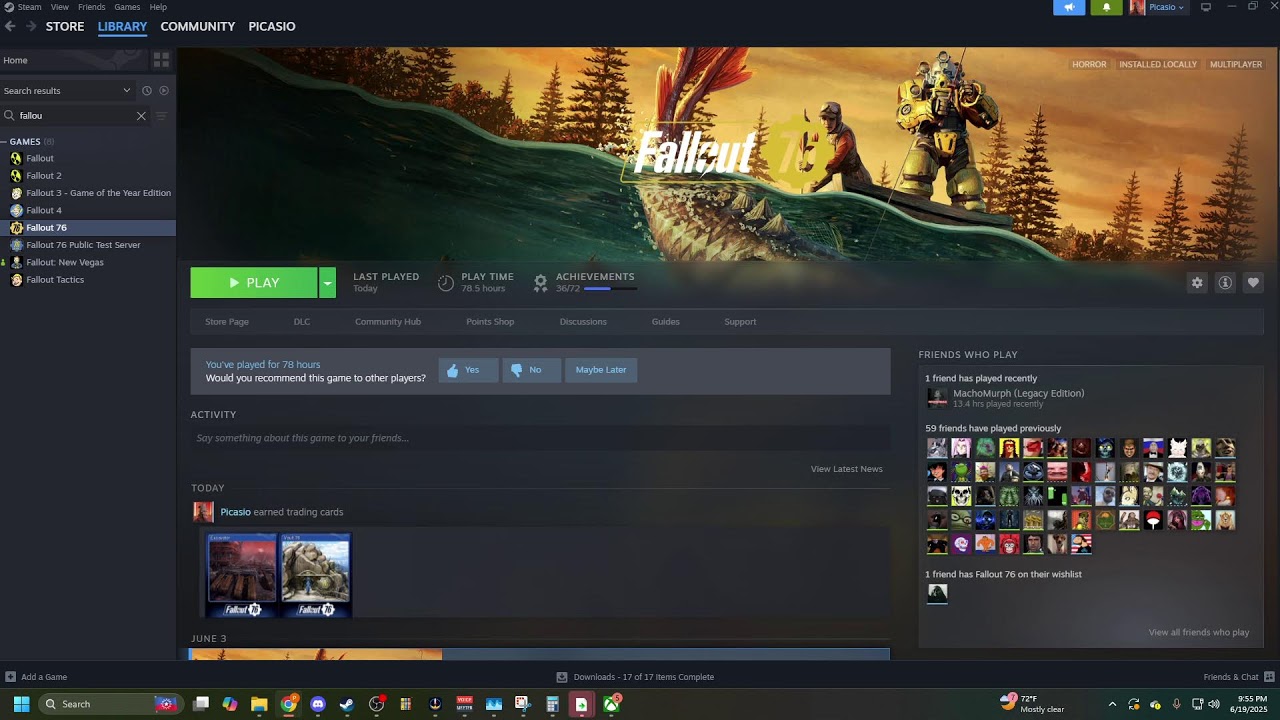Open the DLC link

pyautogui.click(x=302, y=322)
